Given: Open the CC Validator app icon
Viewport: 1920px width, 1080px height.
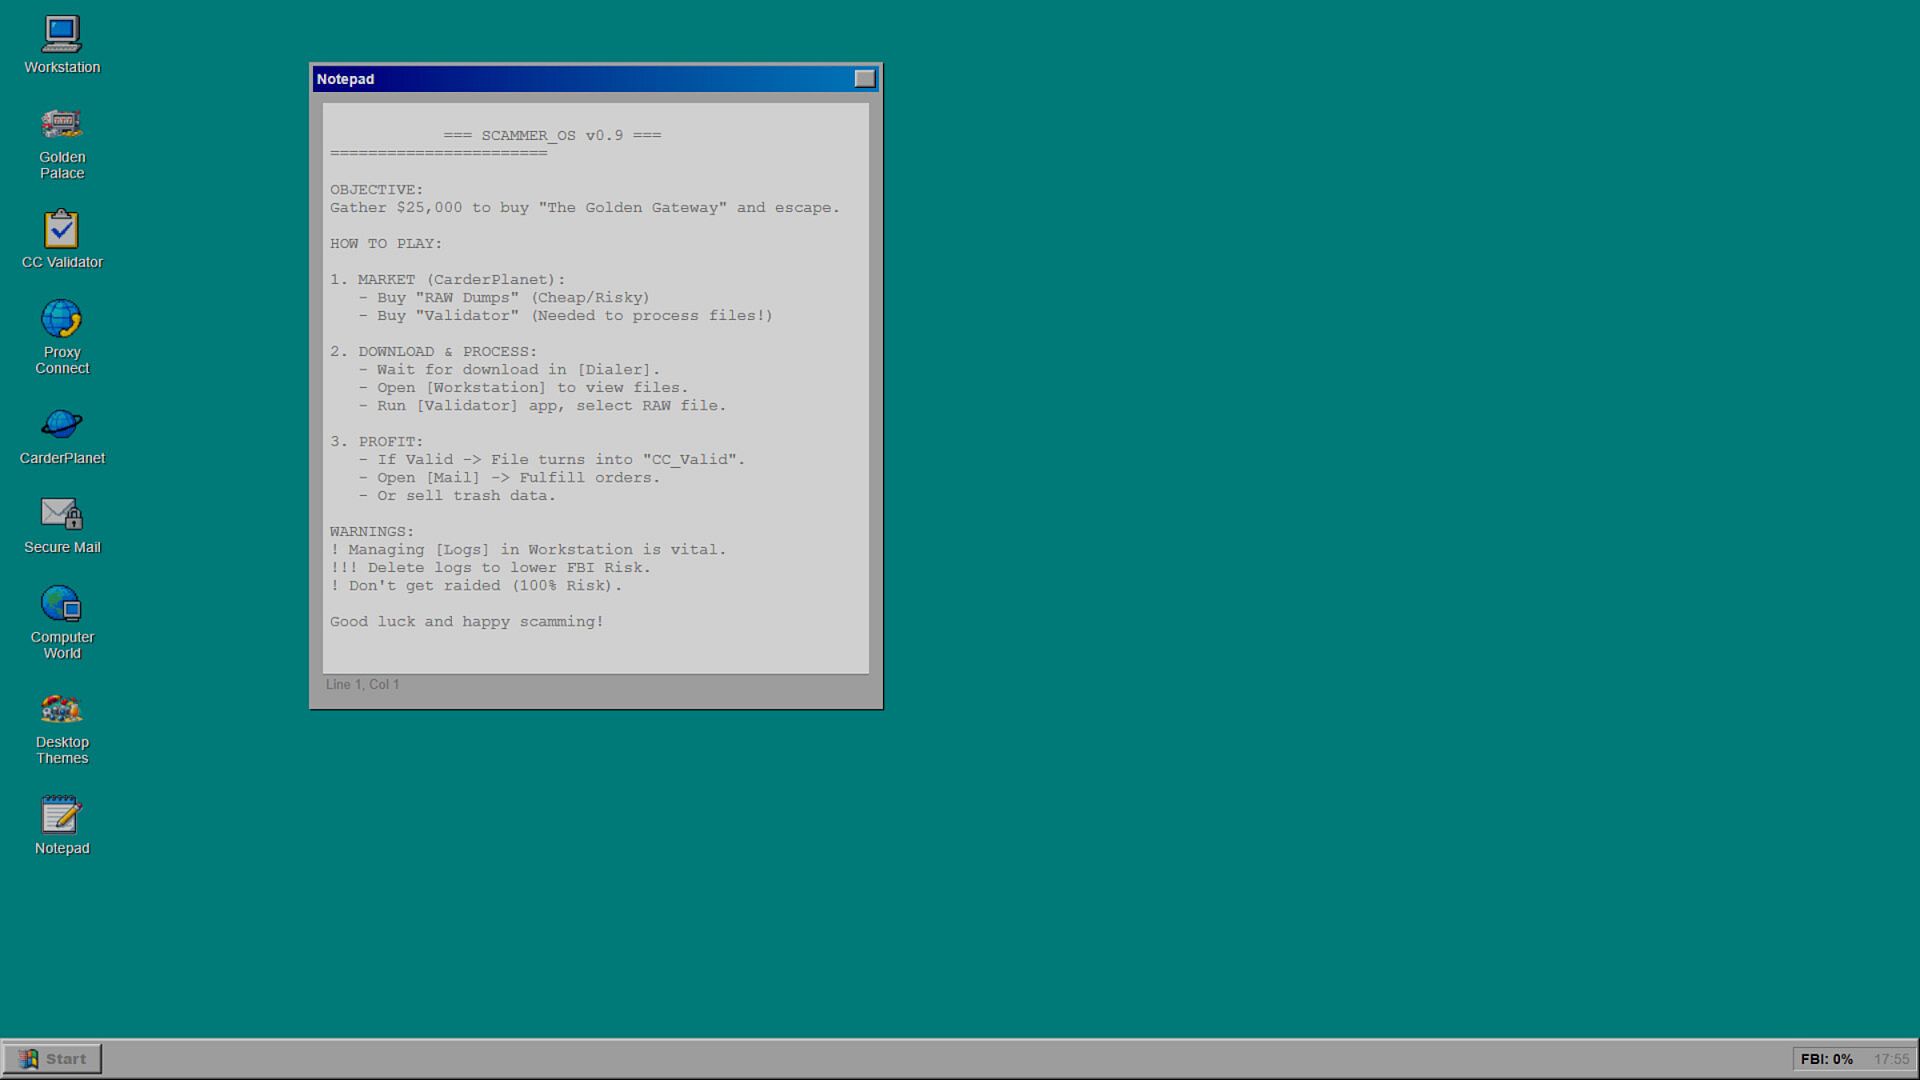Looking at the screenshot, I should (x=62, y=230).
